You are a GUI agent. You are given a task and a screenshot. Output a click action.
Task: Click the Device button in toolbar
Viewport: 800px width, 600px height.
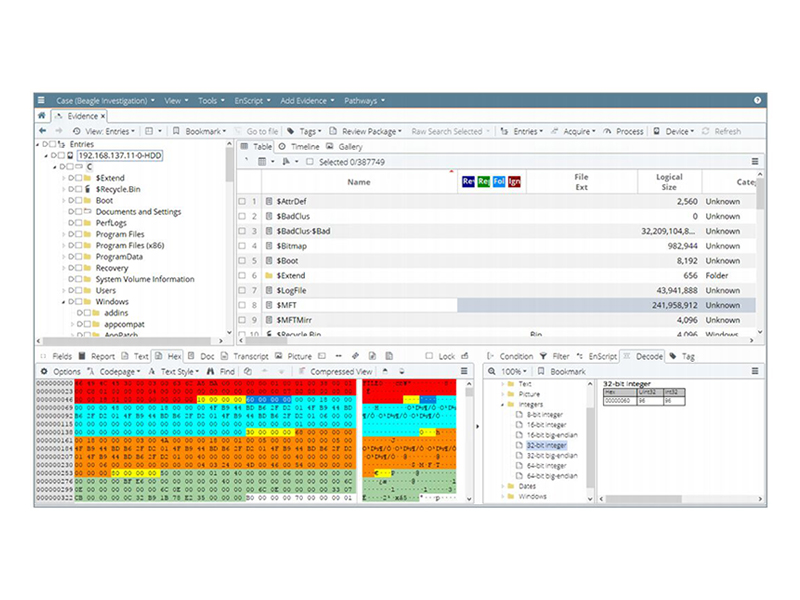673,131
